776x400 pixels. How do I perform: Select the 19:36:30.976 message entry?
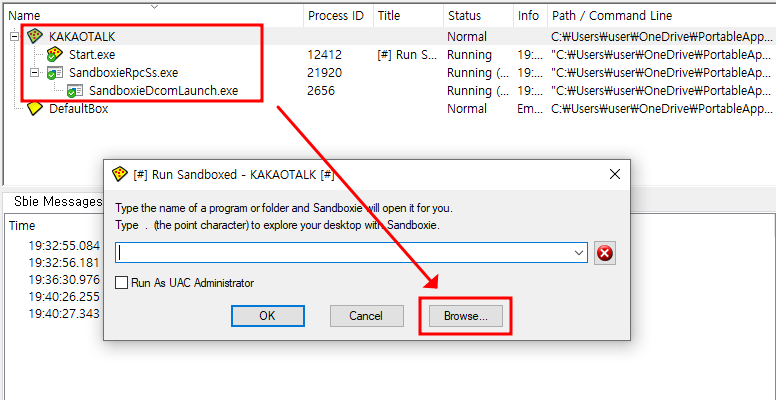click(x=64, y=280)
